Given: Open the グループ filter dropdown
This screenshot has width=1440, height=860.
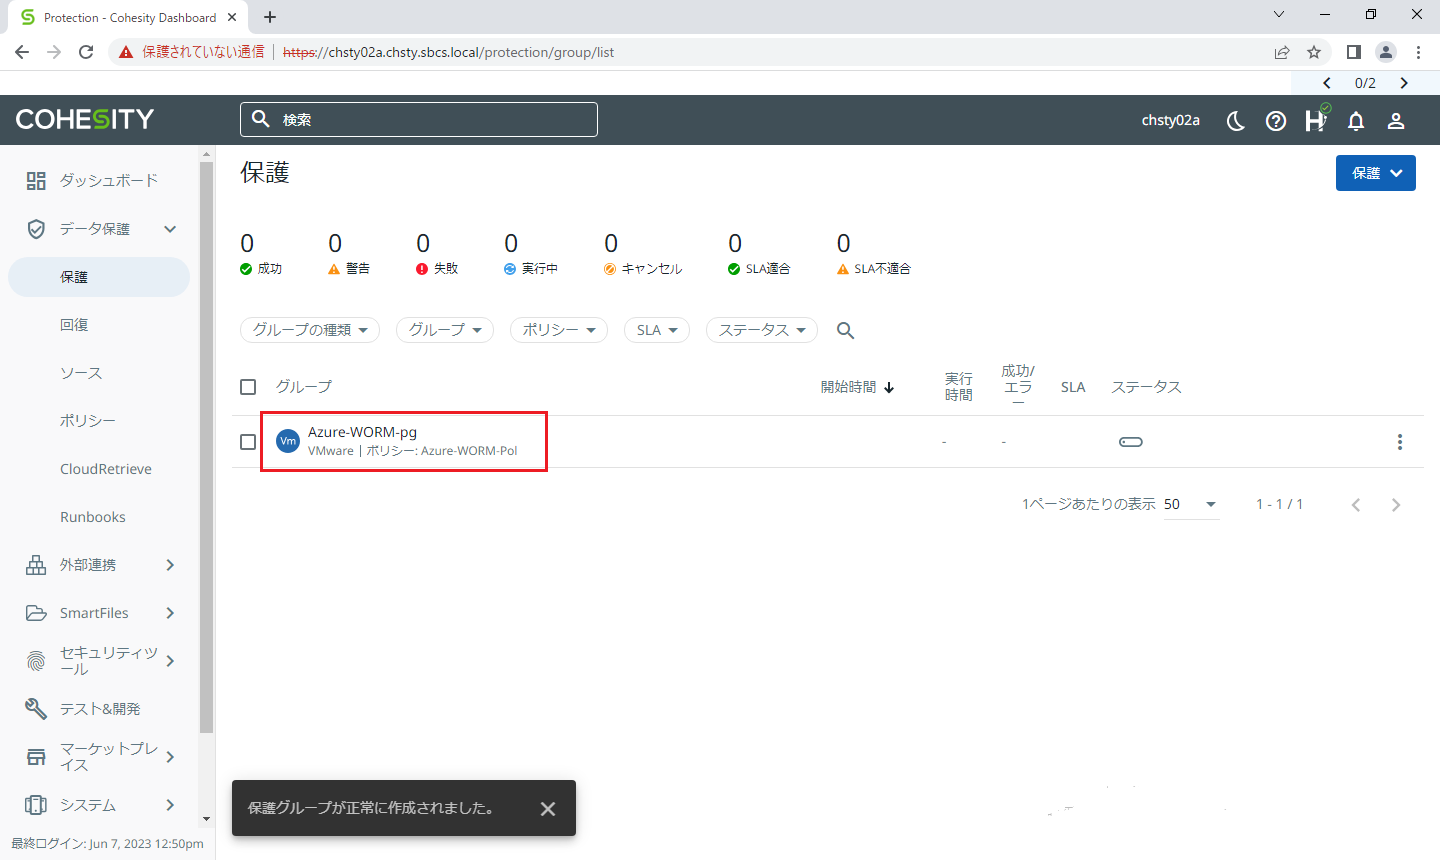Looking at the screenshot, I should pyautogui.click(x=445, y=330).
